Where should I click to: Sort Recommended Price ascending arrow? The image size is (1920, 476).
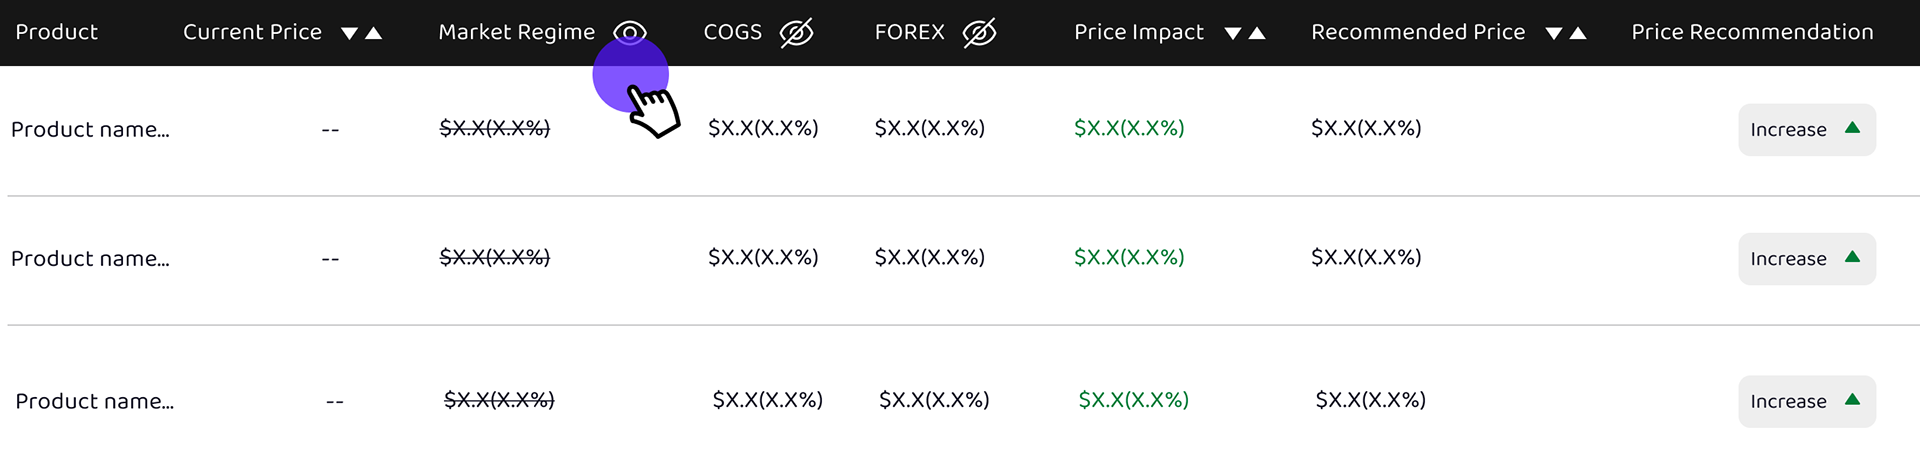tap(1579, 33)
